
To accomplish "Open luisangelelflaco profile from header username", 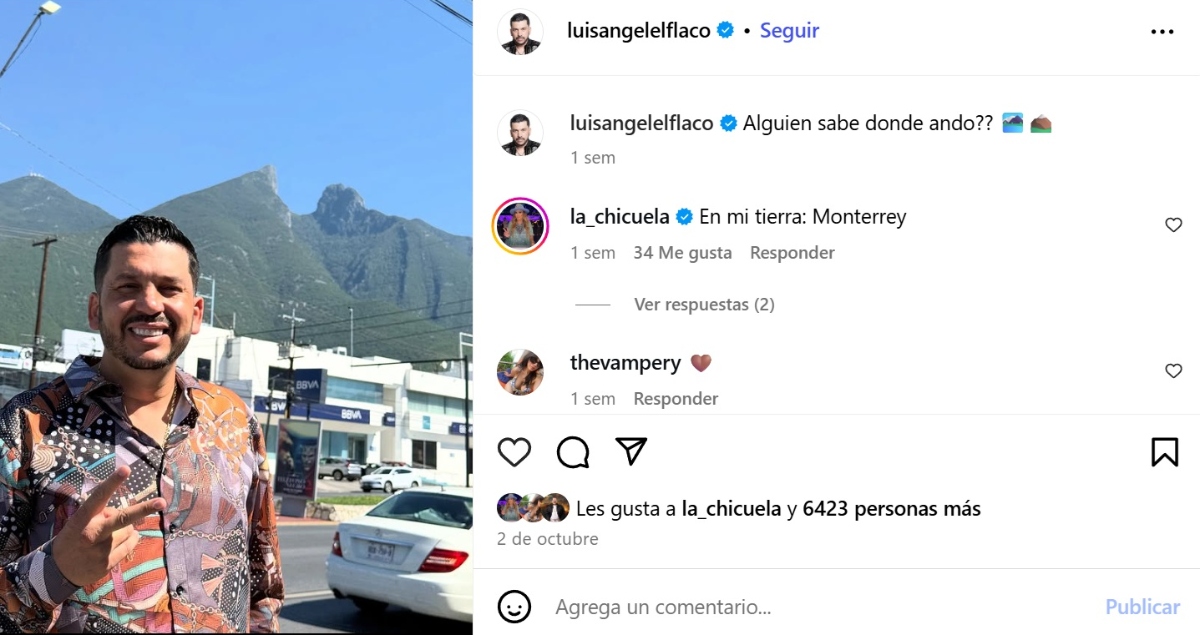I will point(638,30).
